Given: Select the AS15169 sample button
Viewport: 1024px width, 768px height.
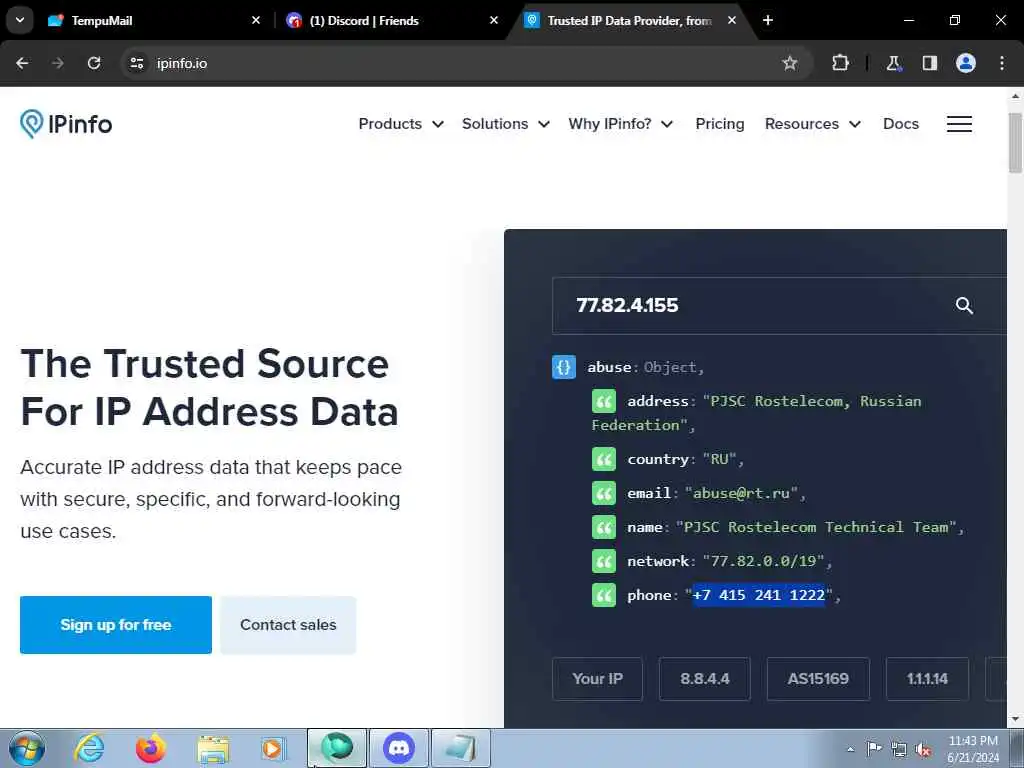Looking at the screenshot, I should pyautogui.click(x=818, y=679).
